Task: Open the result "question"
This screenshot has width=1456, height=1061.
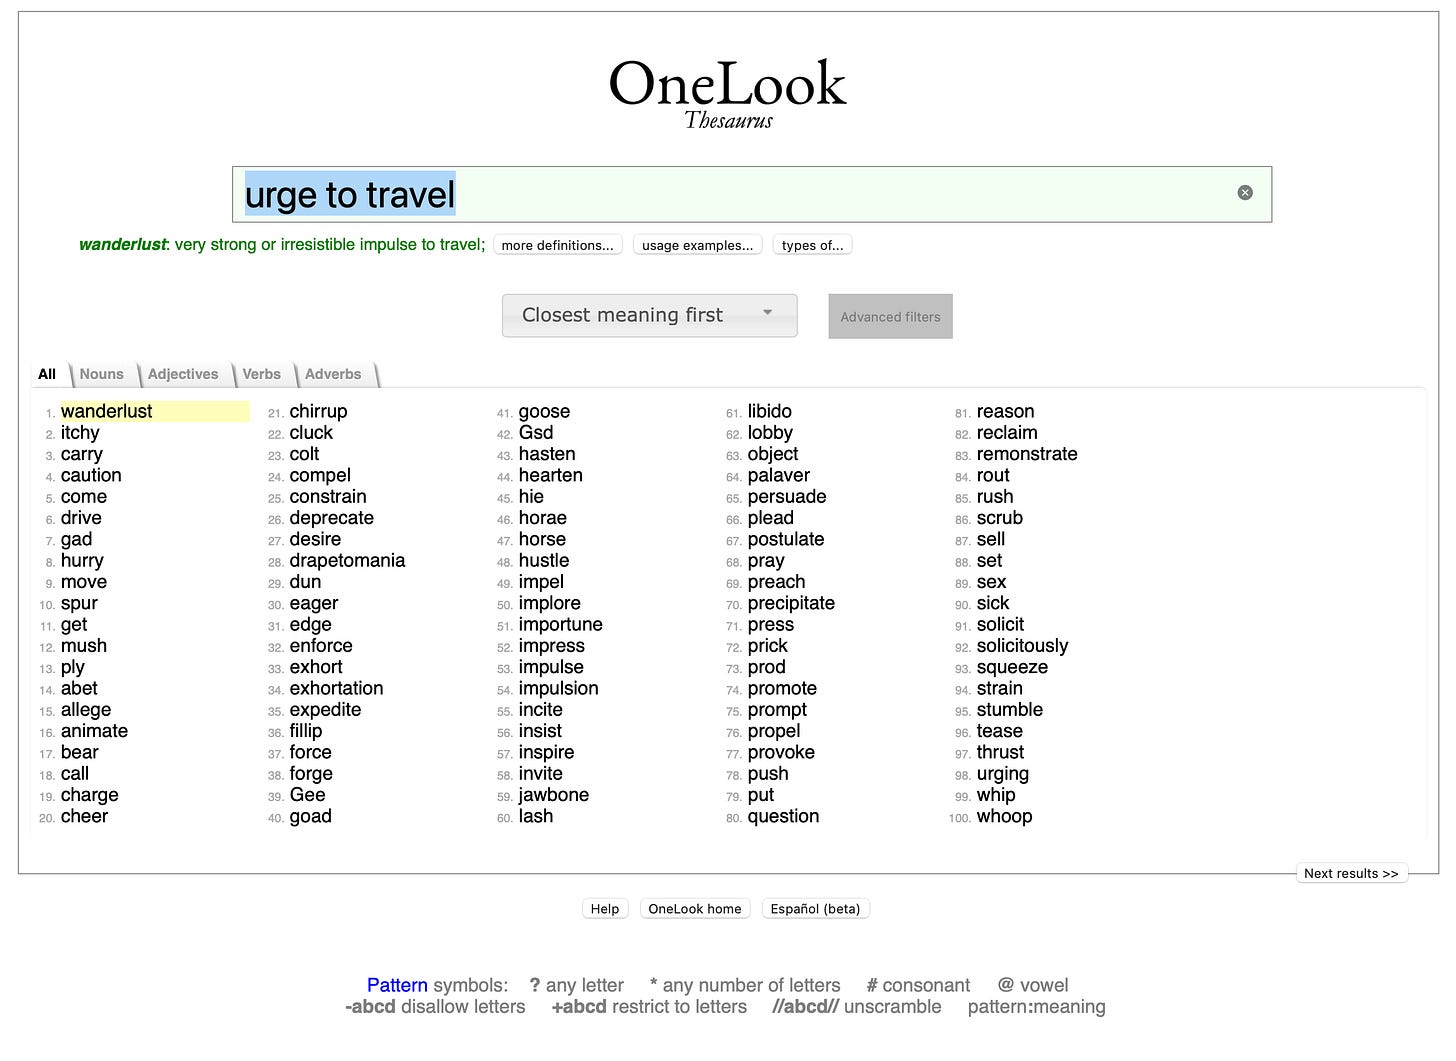Action: tap(783, 816)
